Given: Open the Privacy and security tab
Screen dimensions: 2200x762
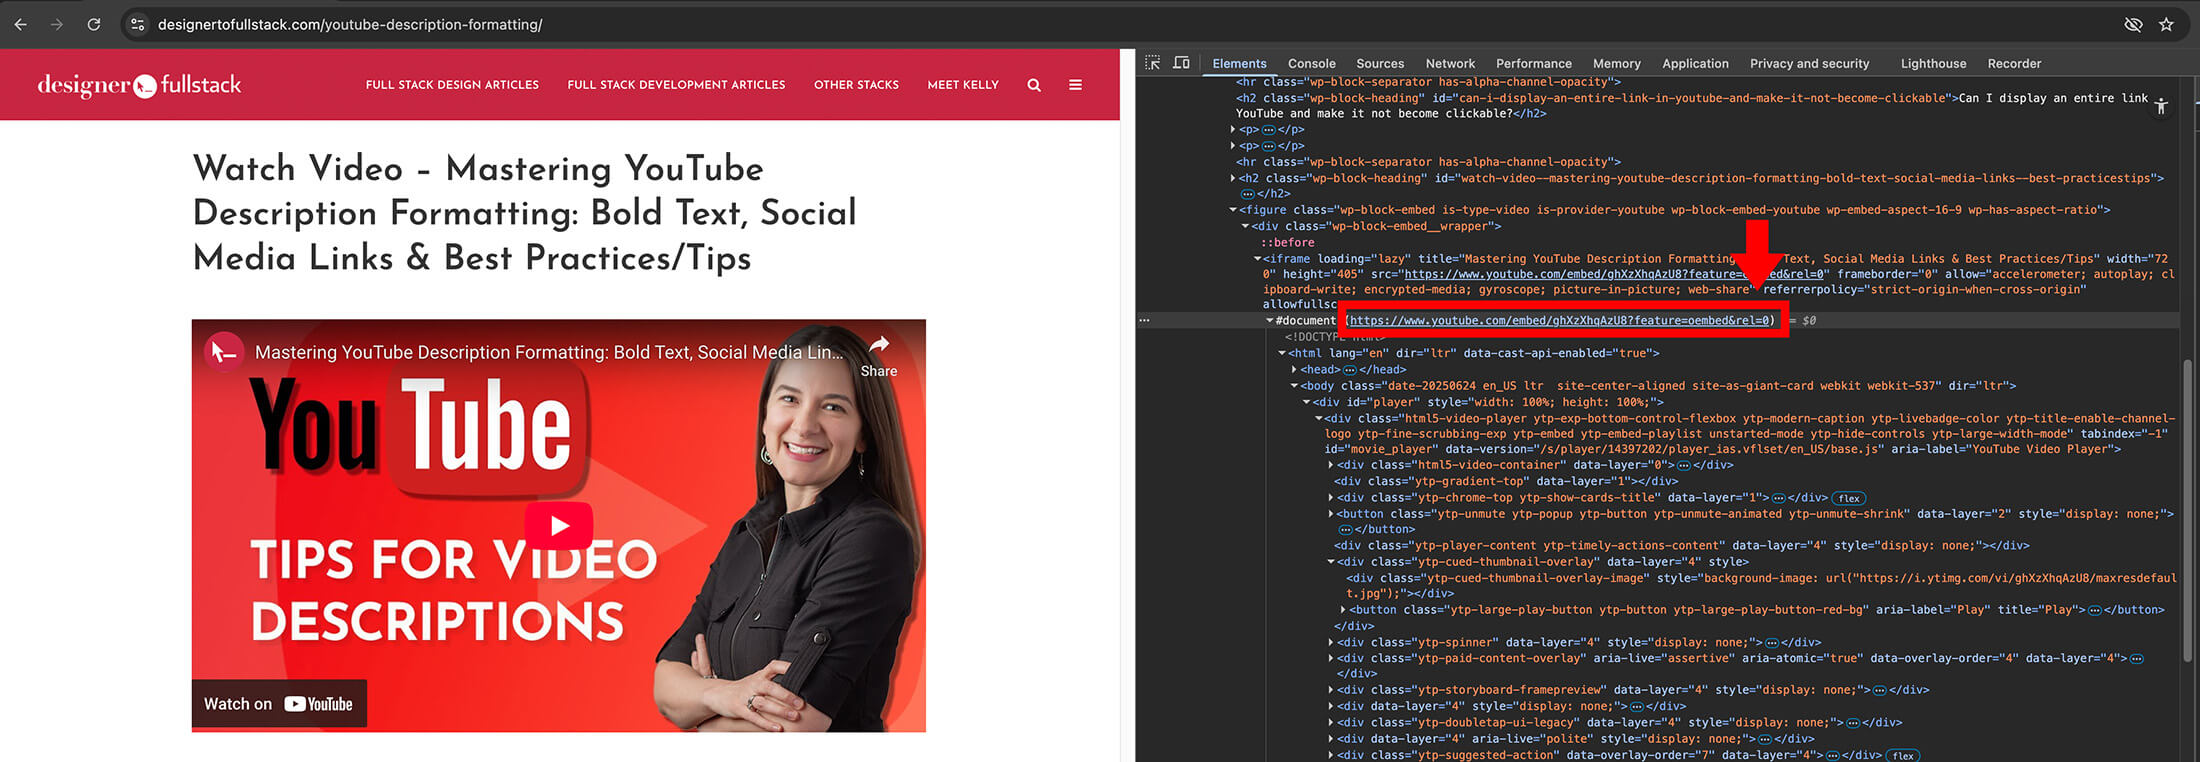Looking at the screenshot, I should [x=1809, y=63].
